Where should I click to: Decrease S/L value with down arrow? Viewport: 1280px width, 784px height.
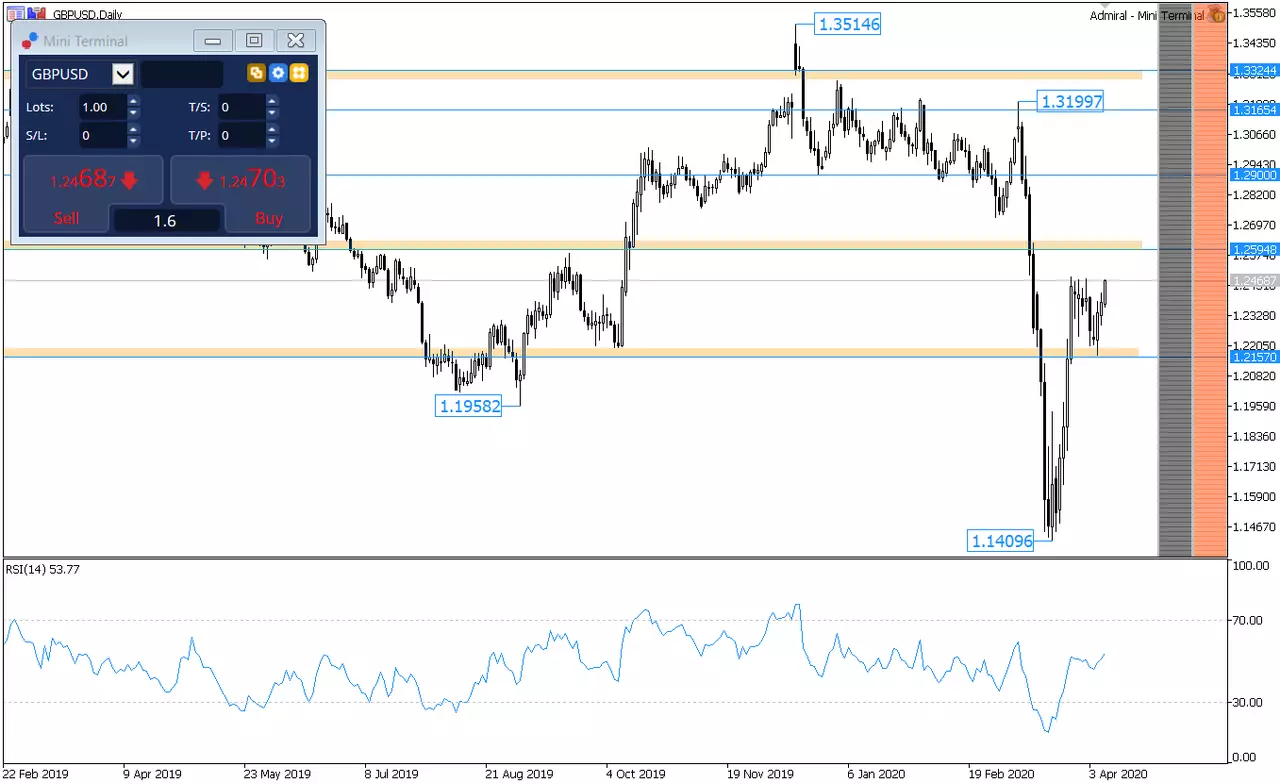pyautogui.click(x=134, y=141)
